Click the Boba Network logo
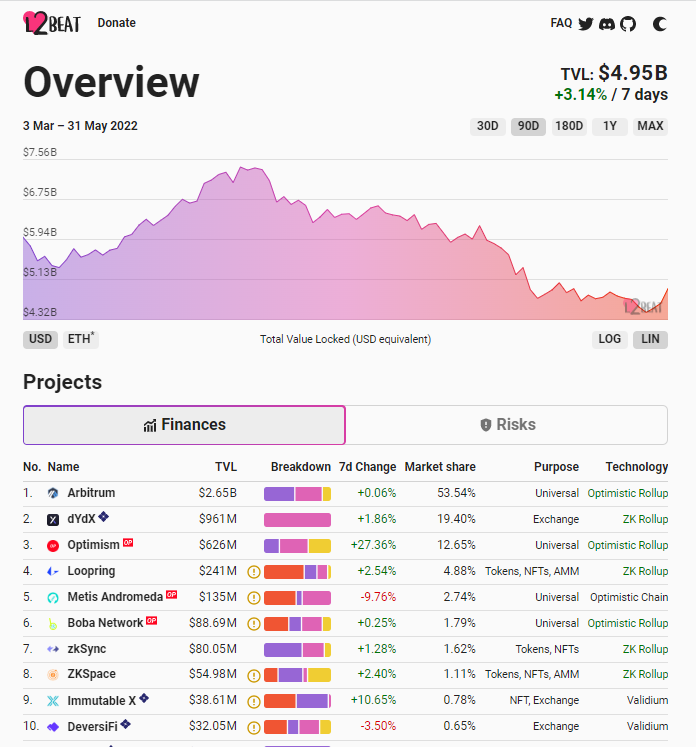The height and width of the screenshot is (747, 696). coord(53,624)
